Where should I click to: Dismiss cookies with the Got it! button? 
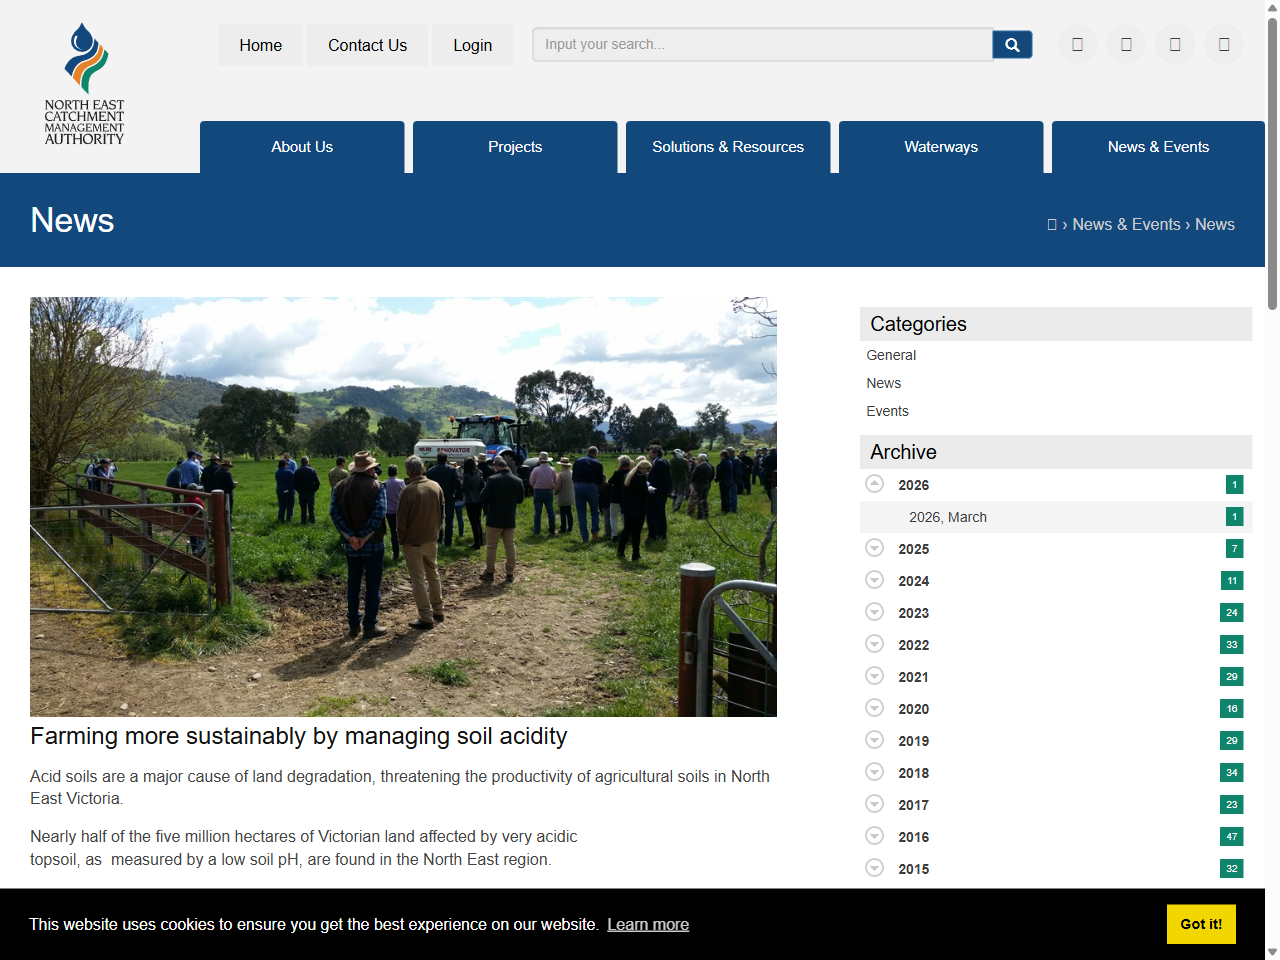1201,924
